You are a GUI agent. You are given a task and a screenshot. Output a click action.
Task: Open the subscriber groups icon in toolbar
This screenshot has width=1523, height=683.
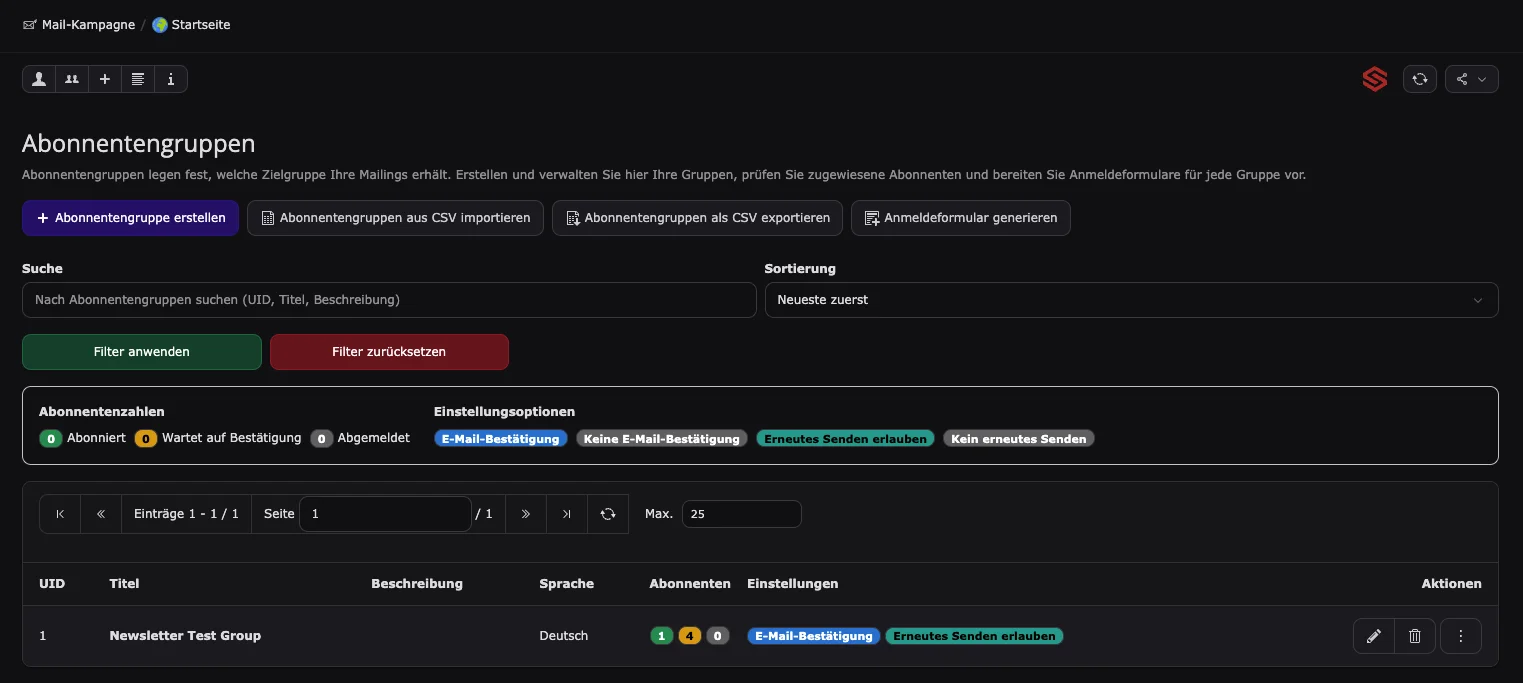(x=72, y=79)
